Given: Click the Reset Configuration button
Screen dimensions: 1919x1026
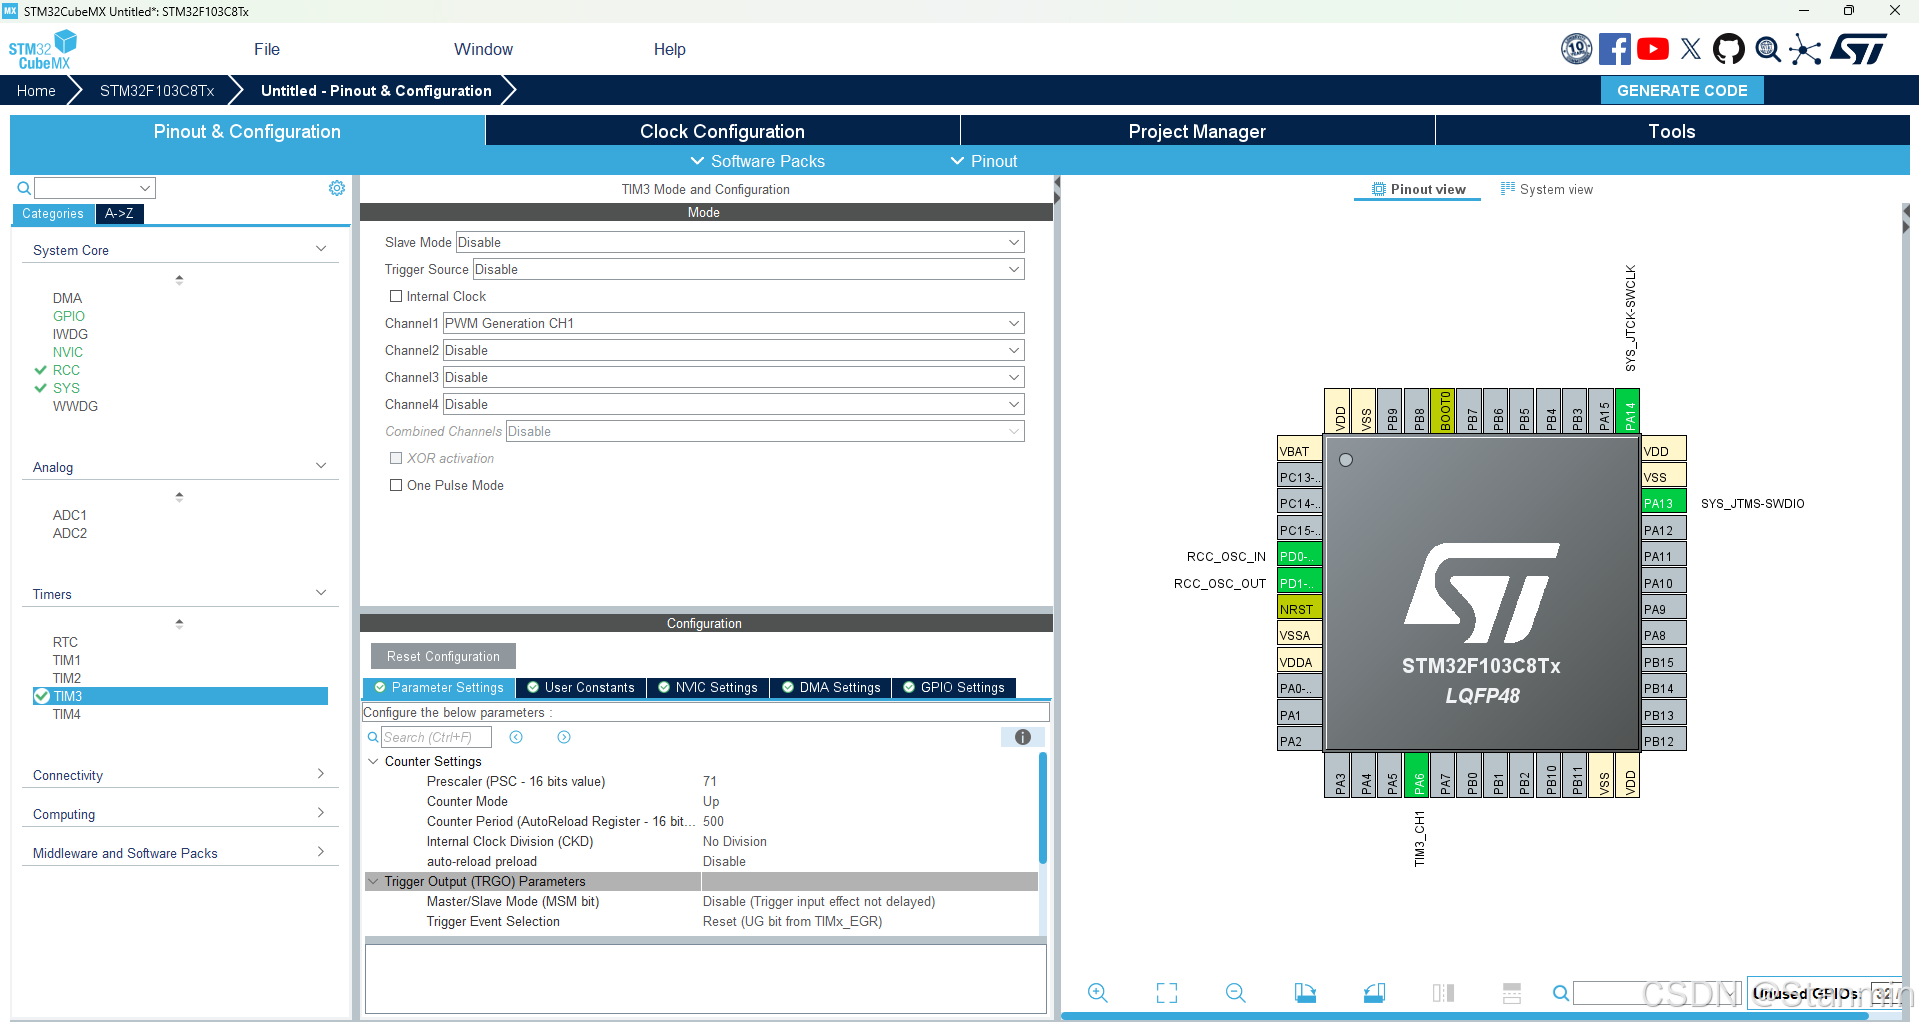Looking at the screenshot, I should pyautogui.click(x=443, y=656).
